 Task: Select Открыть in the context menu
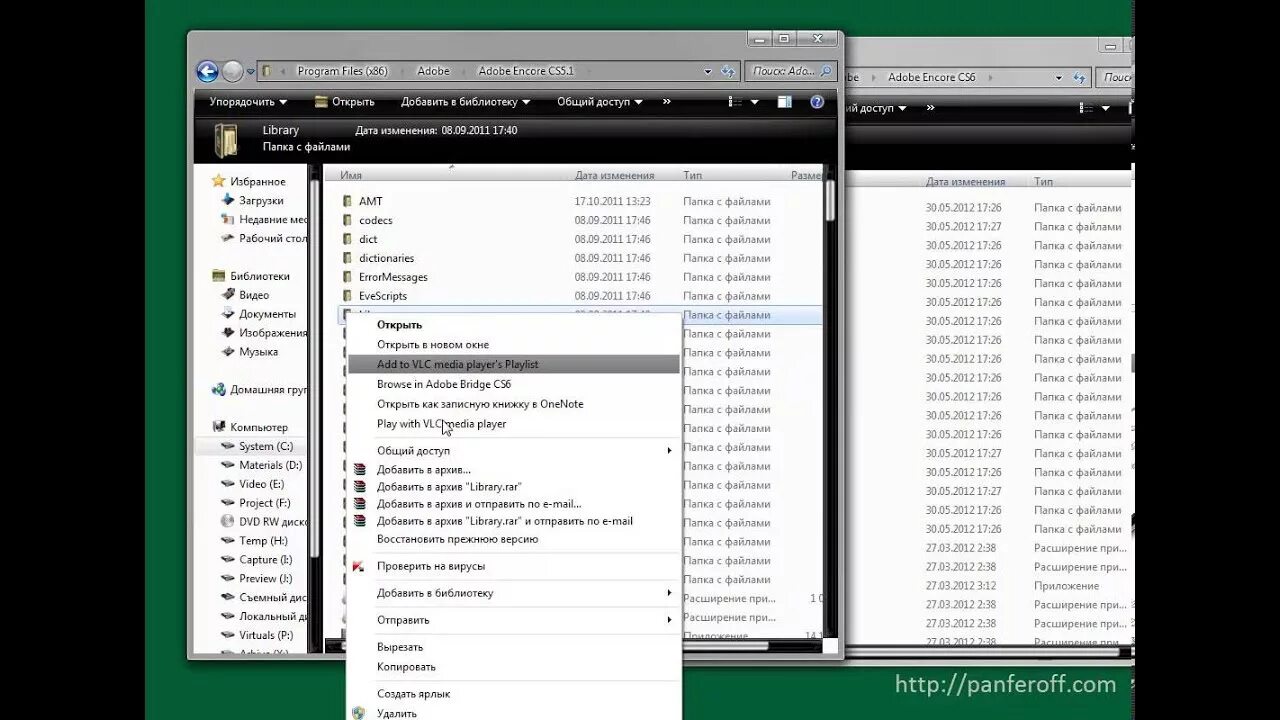(513, 325)
